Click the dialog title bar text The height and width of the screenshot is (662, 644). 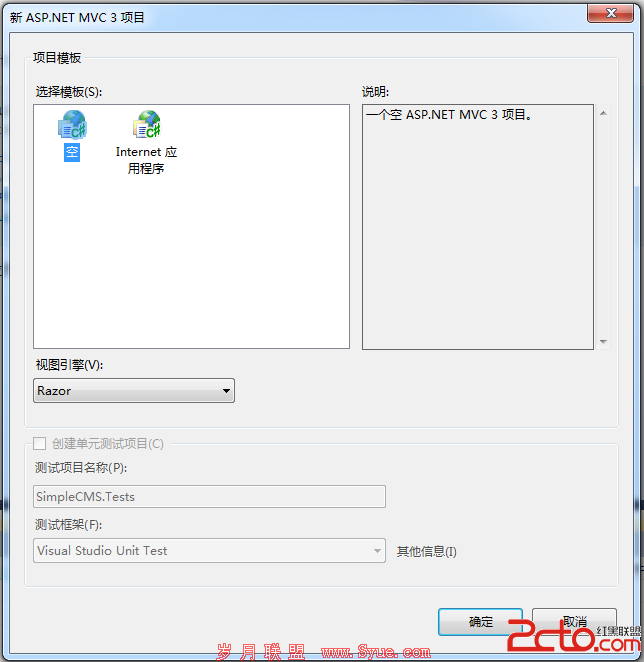tap(77, 17)
